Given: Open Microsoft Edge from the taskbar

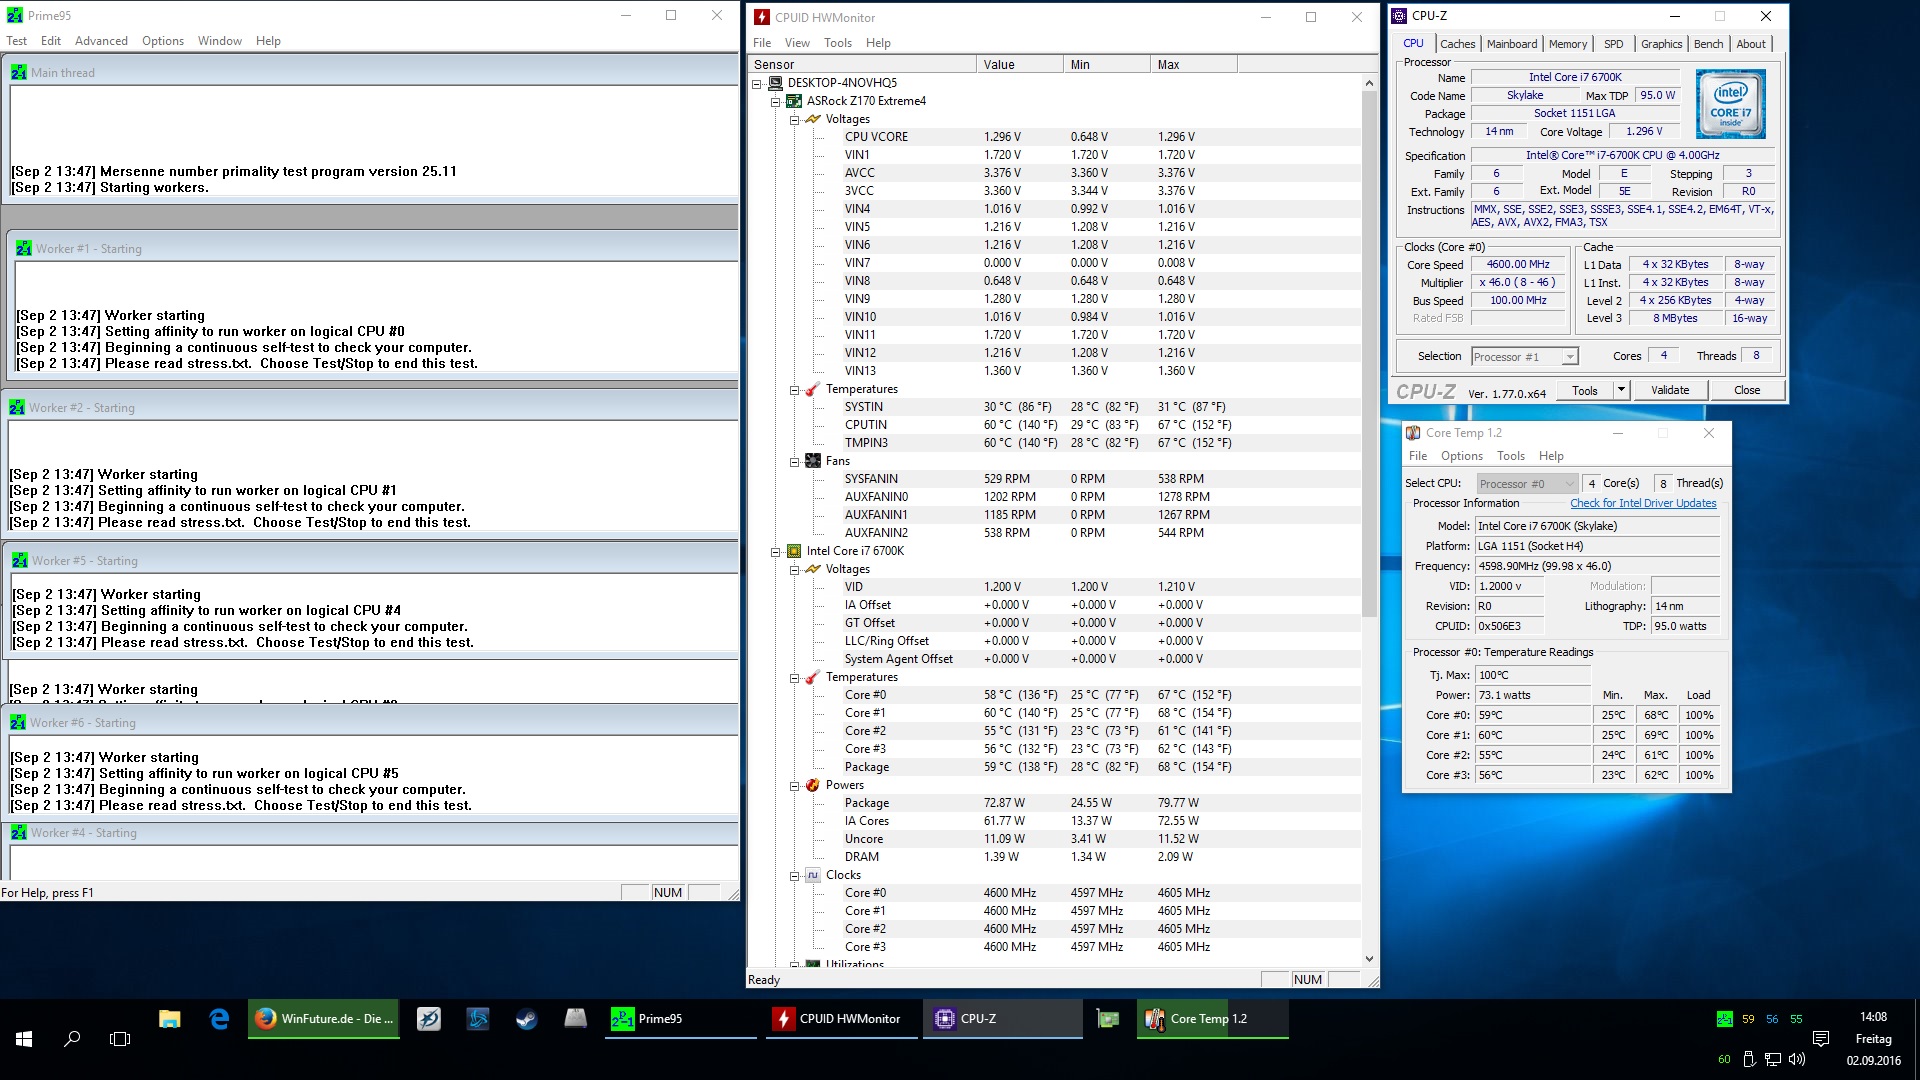Looking at the screenshot, I should [x=219, y=1019].
